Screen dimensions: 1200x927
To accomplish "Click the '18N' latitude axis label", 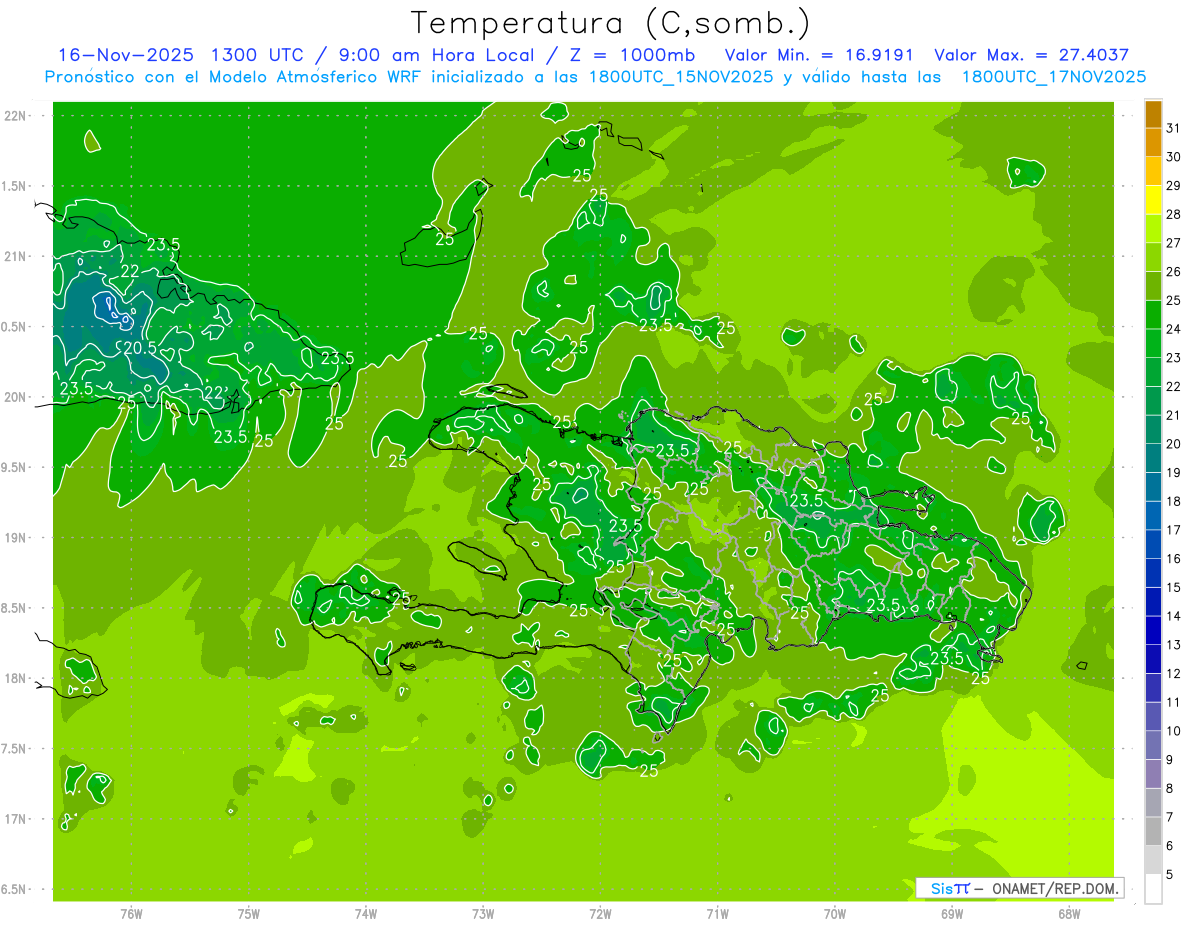I will tap(16, 678).
